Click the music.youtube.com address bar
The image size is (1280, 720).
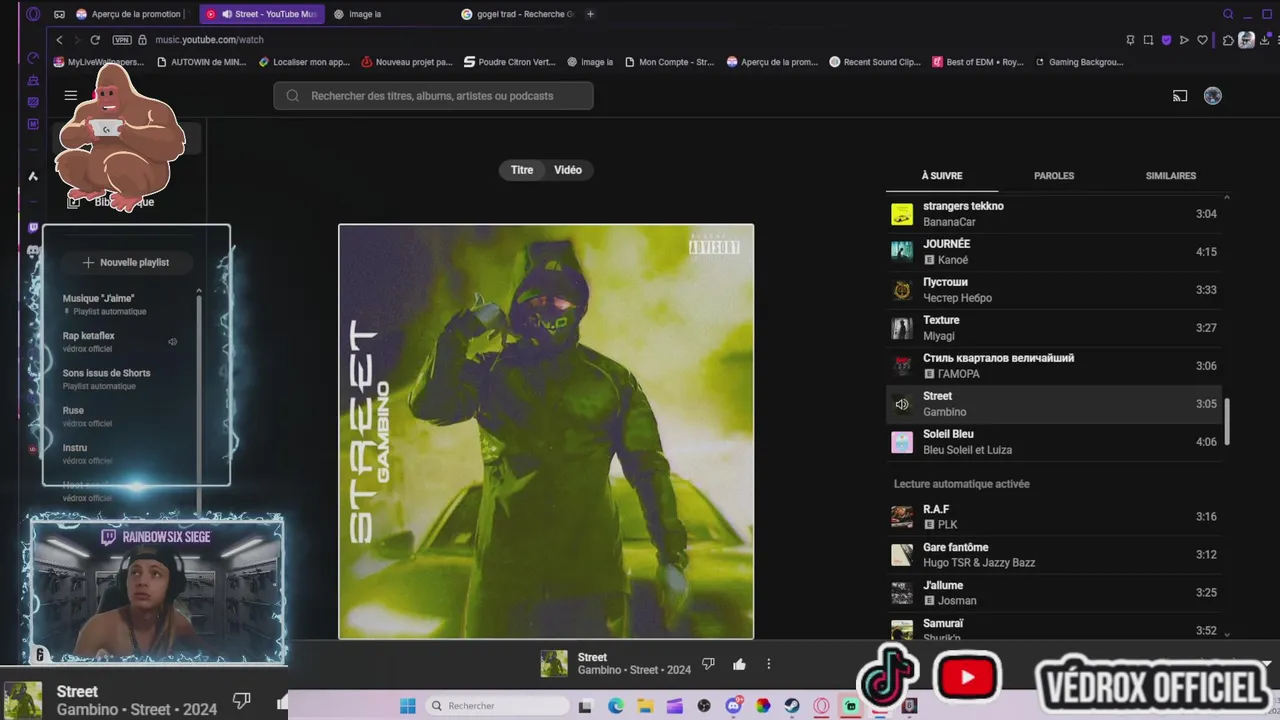[209, 40]
